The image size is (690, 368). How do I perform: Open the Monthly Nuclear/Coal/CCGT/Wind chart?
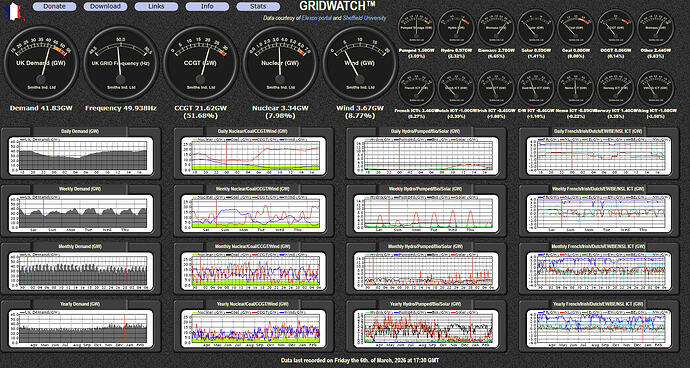click(x=253, y=270)
